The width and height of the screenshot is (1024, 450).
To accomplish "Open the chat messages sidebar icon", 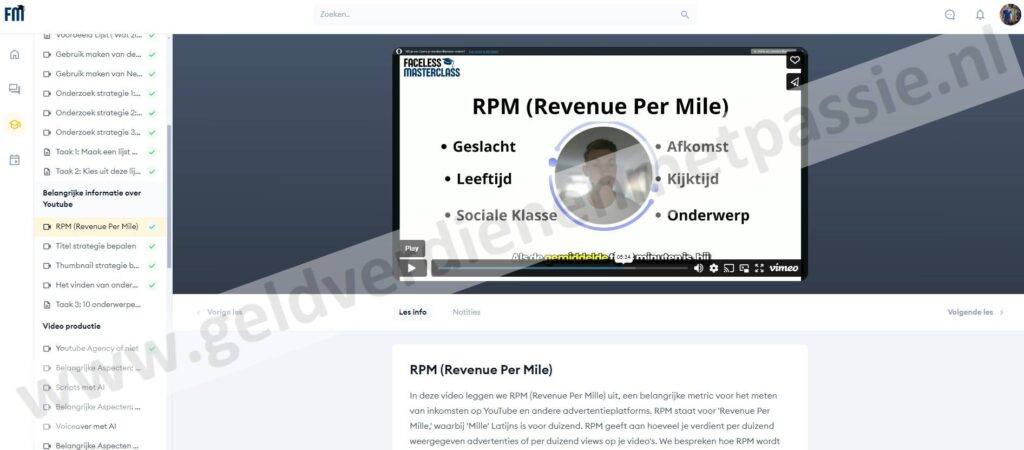I will (x=14, y=89).
